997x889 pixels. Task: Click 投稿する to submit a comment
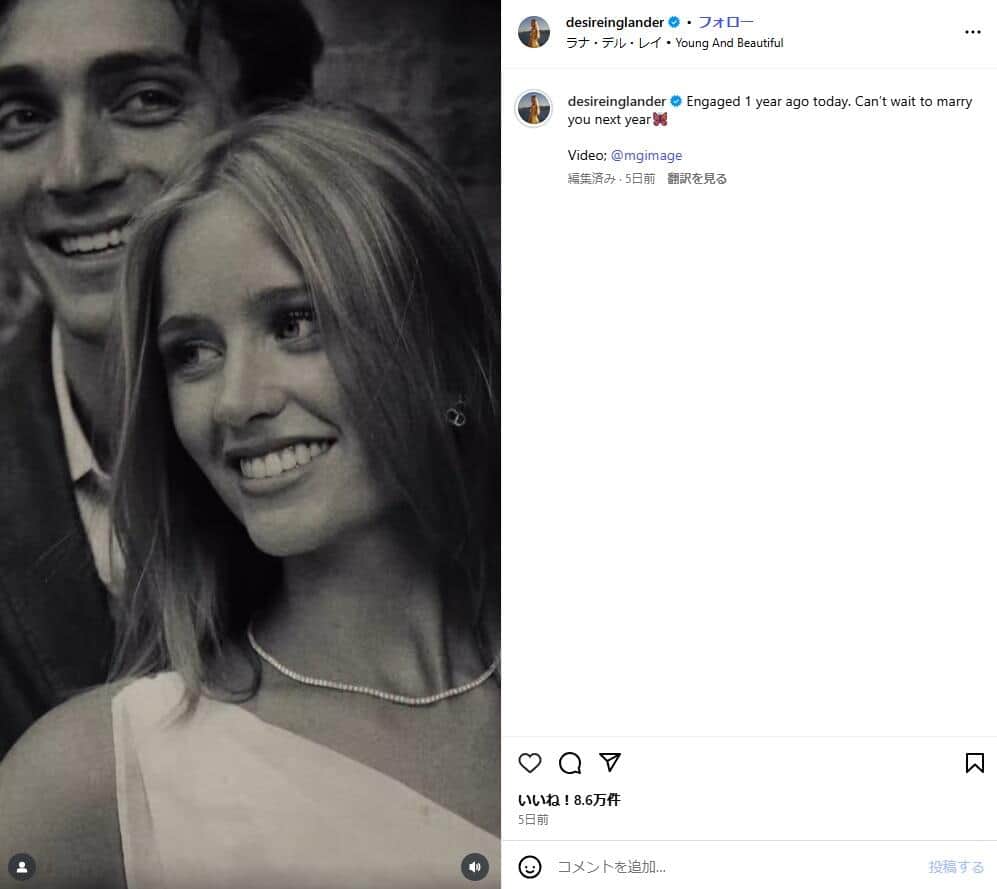[x=956, y=866]
